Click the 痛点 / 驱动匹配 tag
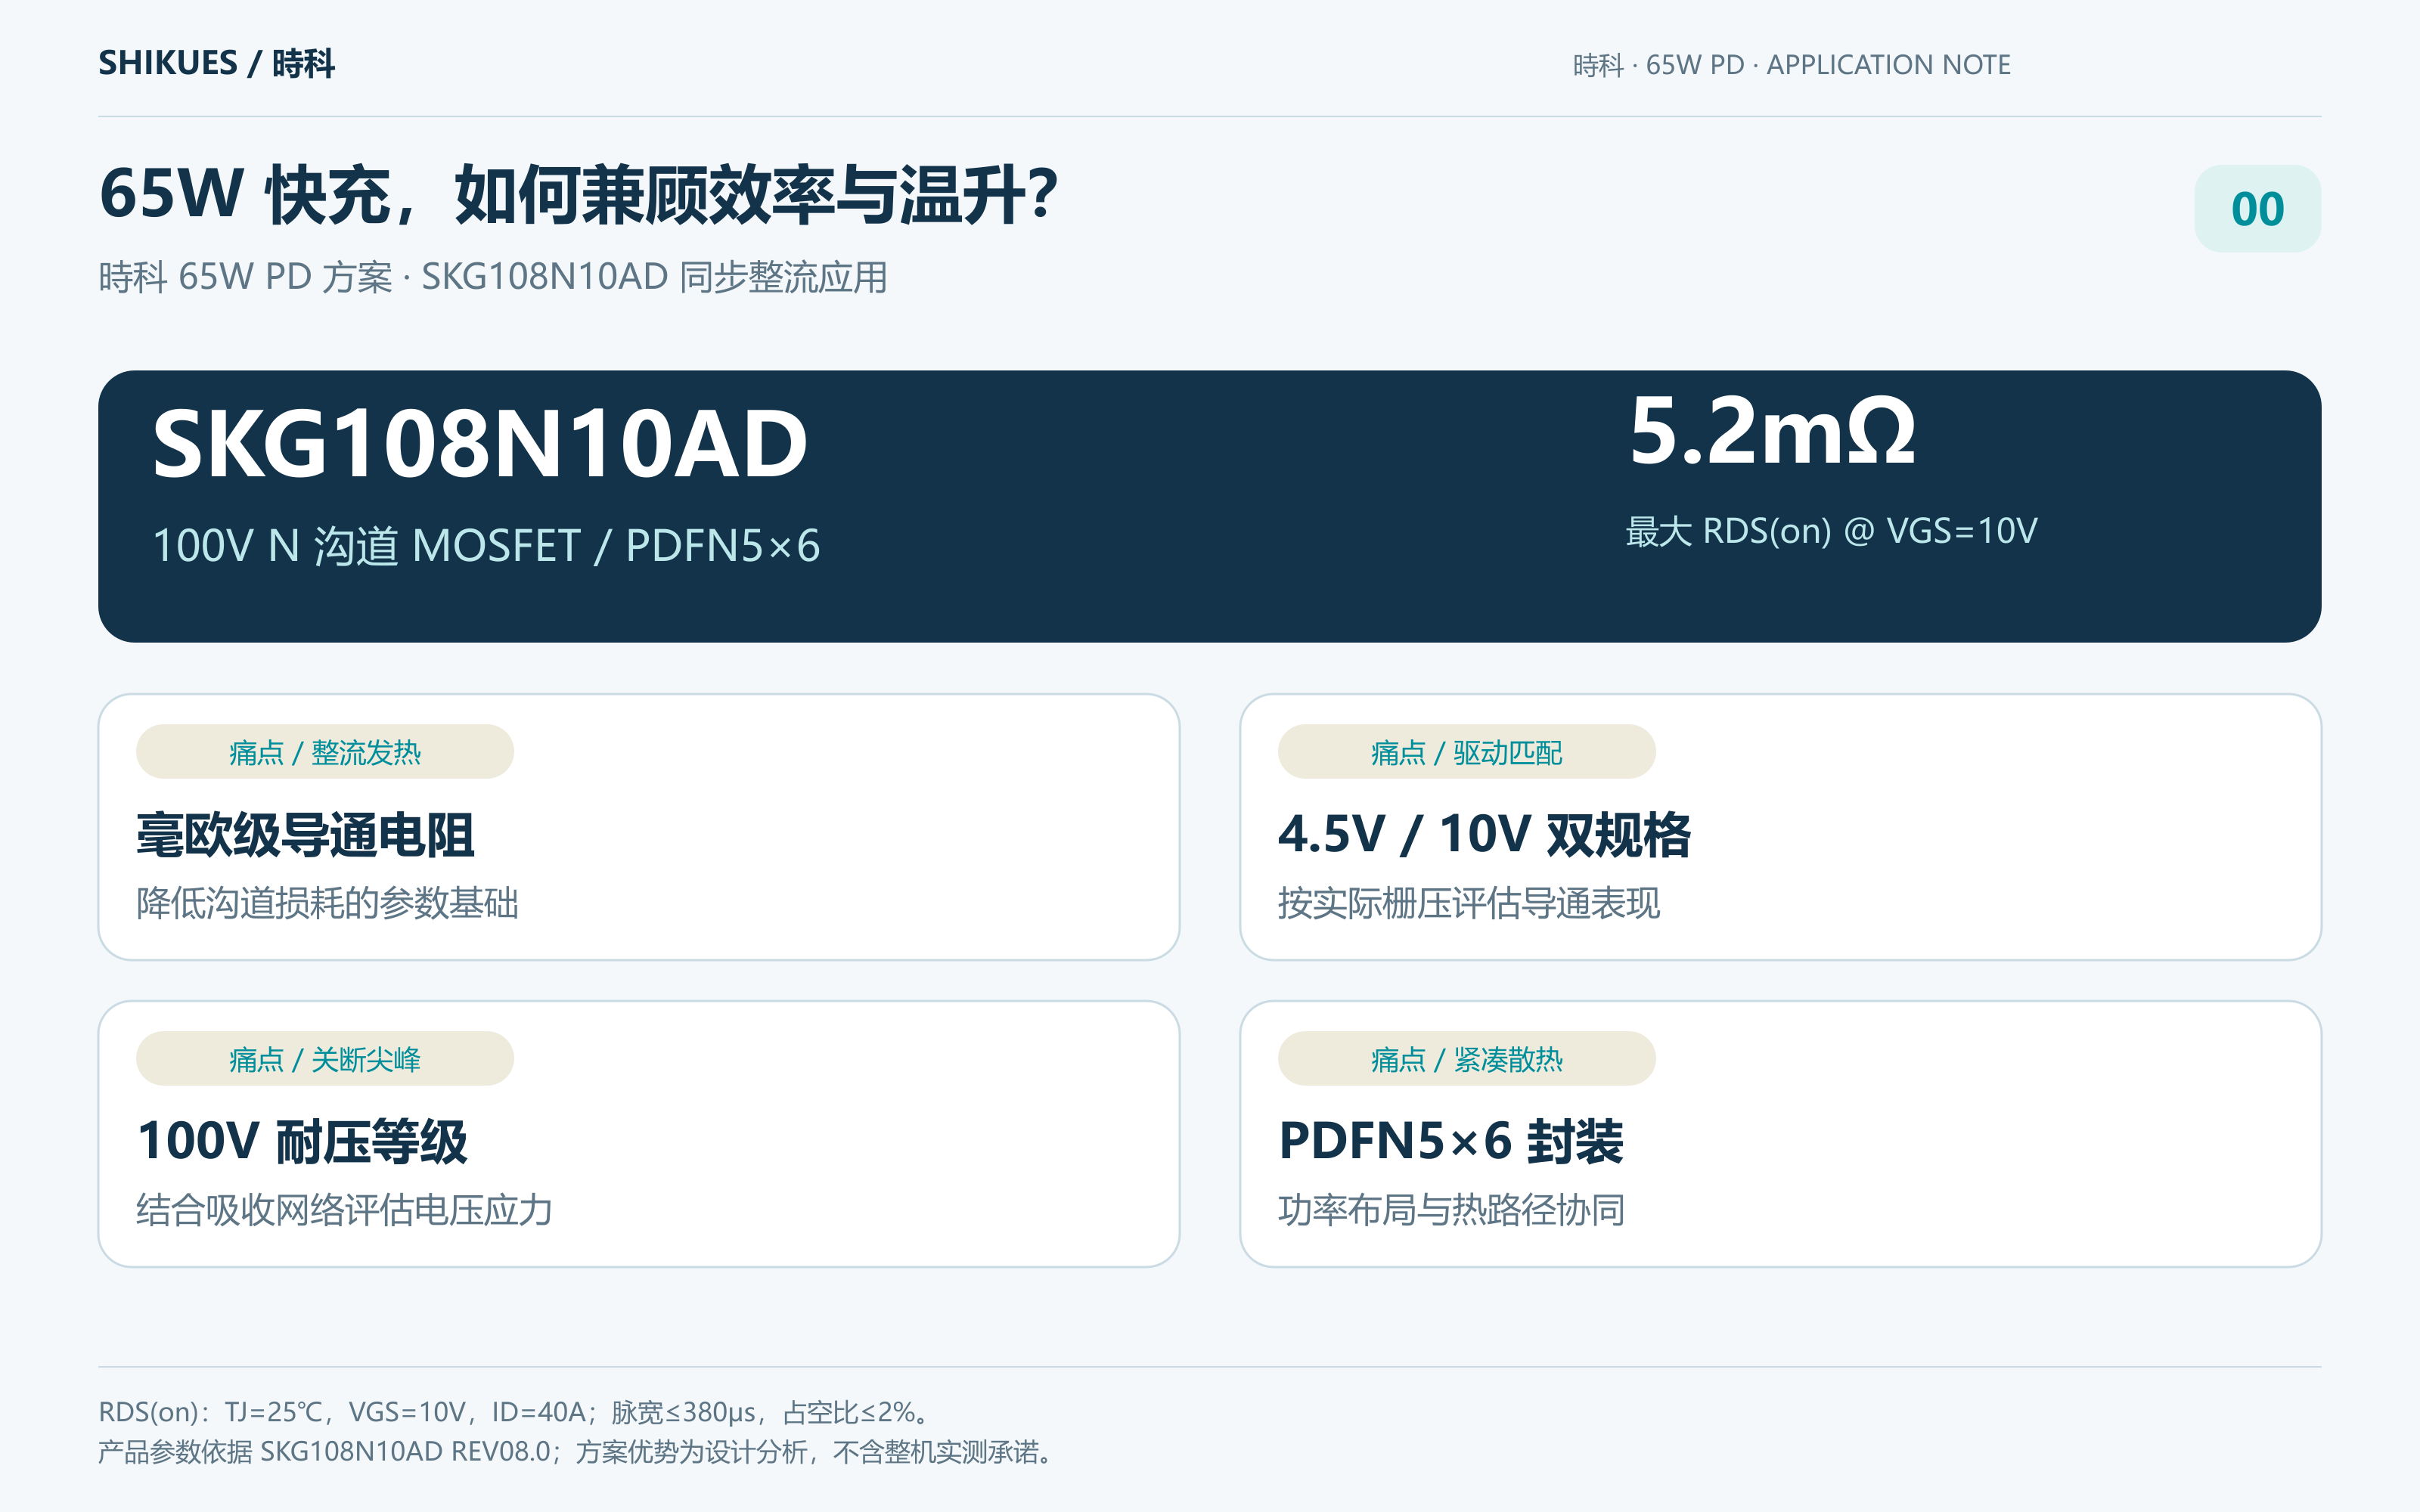Image resolution: width=2420 pixels, height=1512 pixels. click(x=1466, y=752)
